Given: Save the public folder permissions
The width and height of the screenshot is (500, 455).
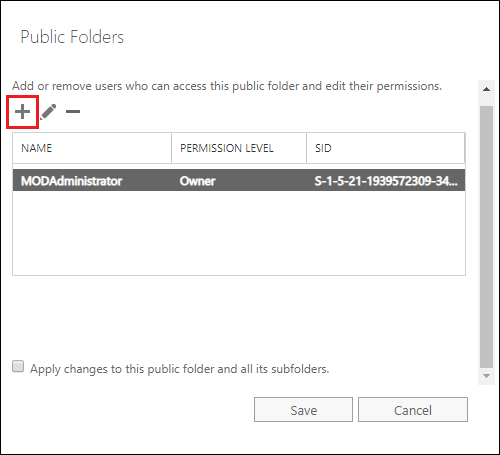Looking at the screenshot, I should (303, 410).
